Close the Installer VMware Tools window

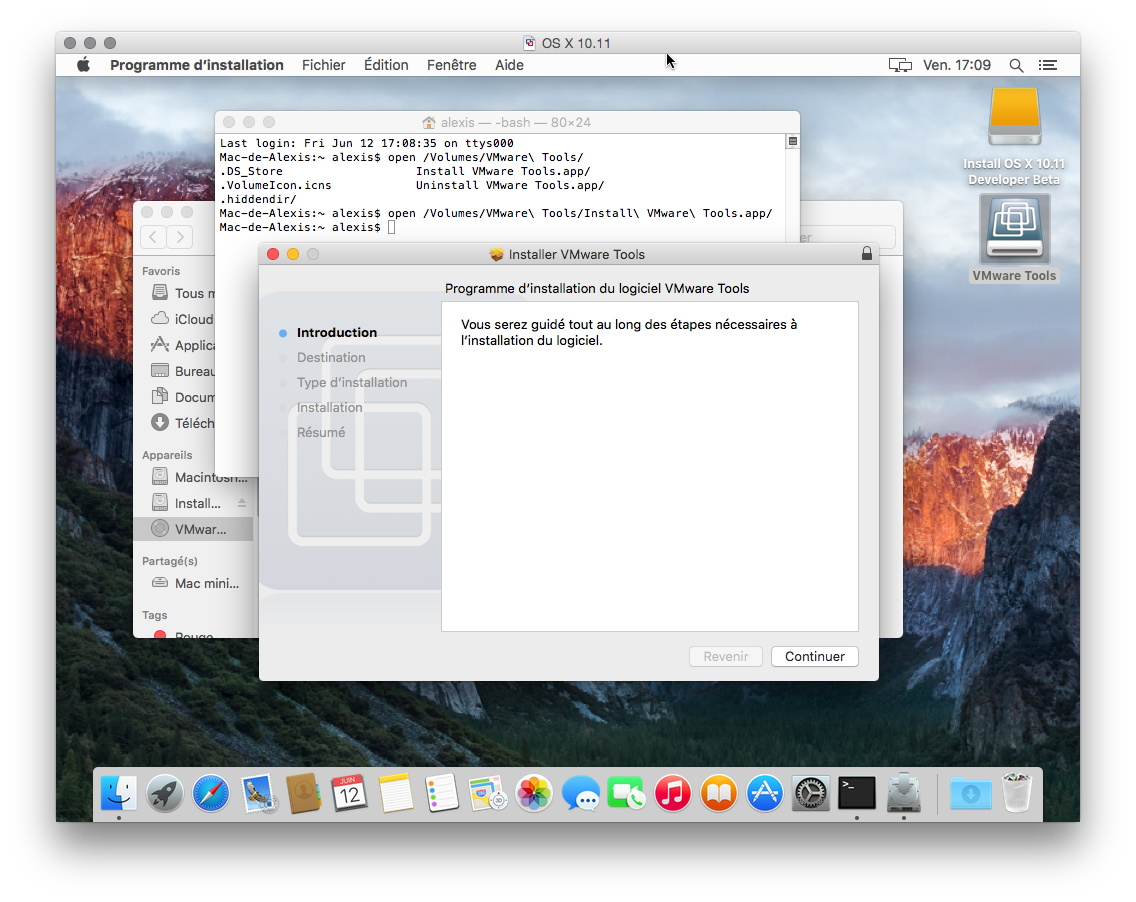point(273,254)
